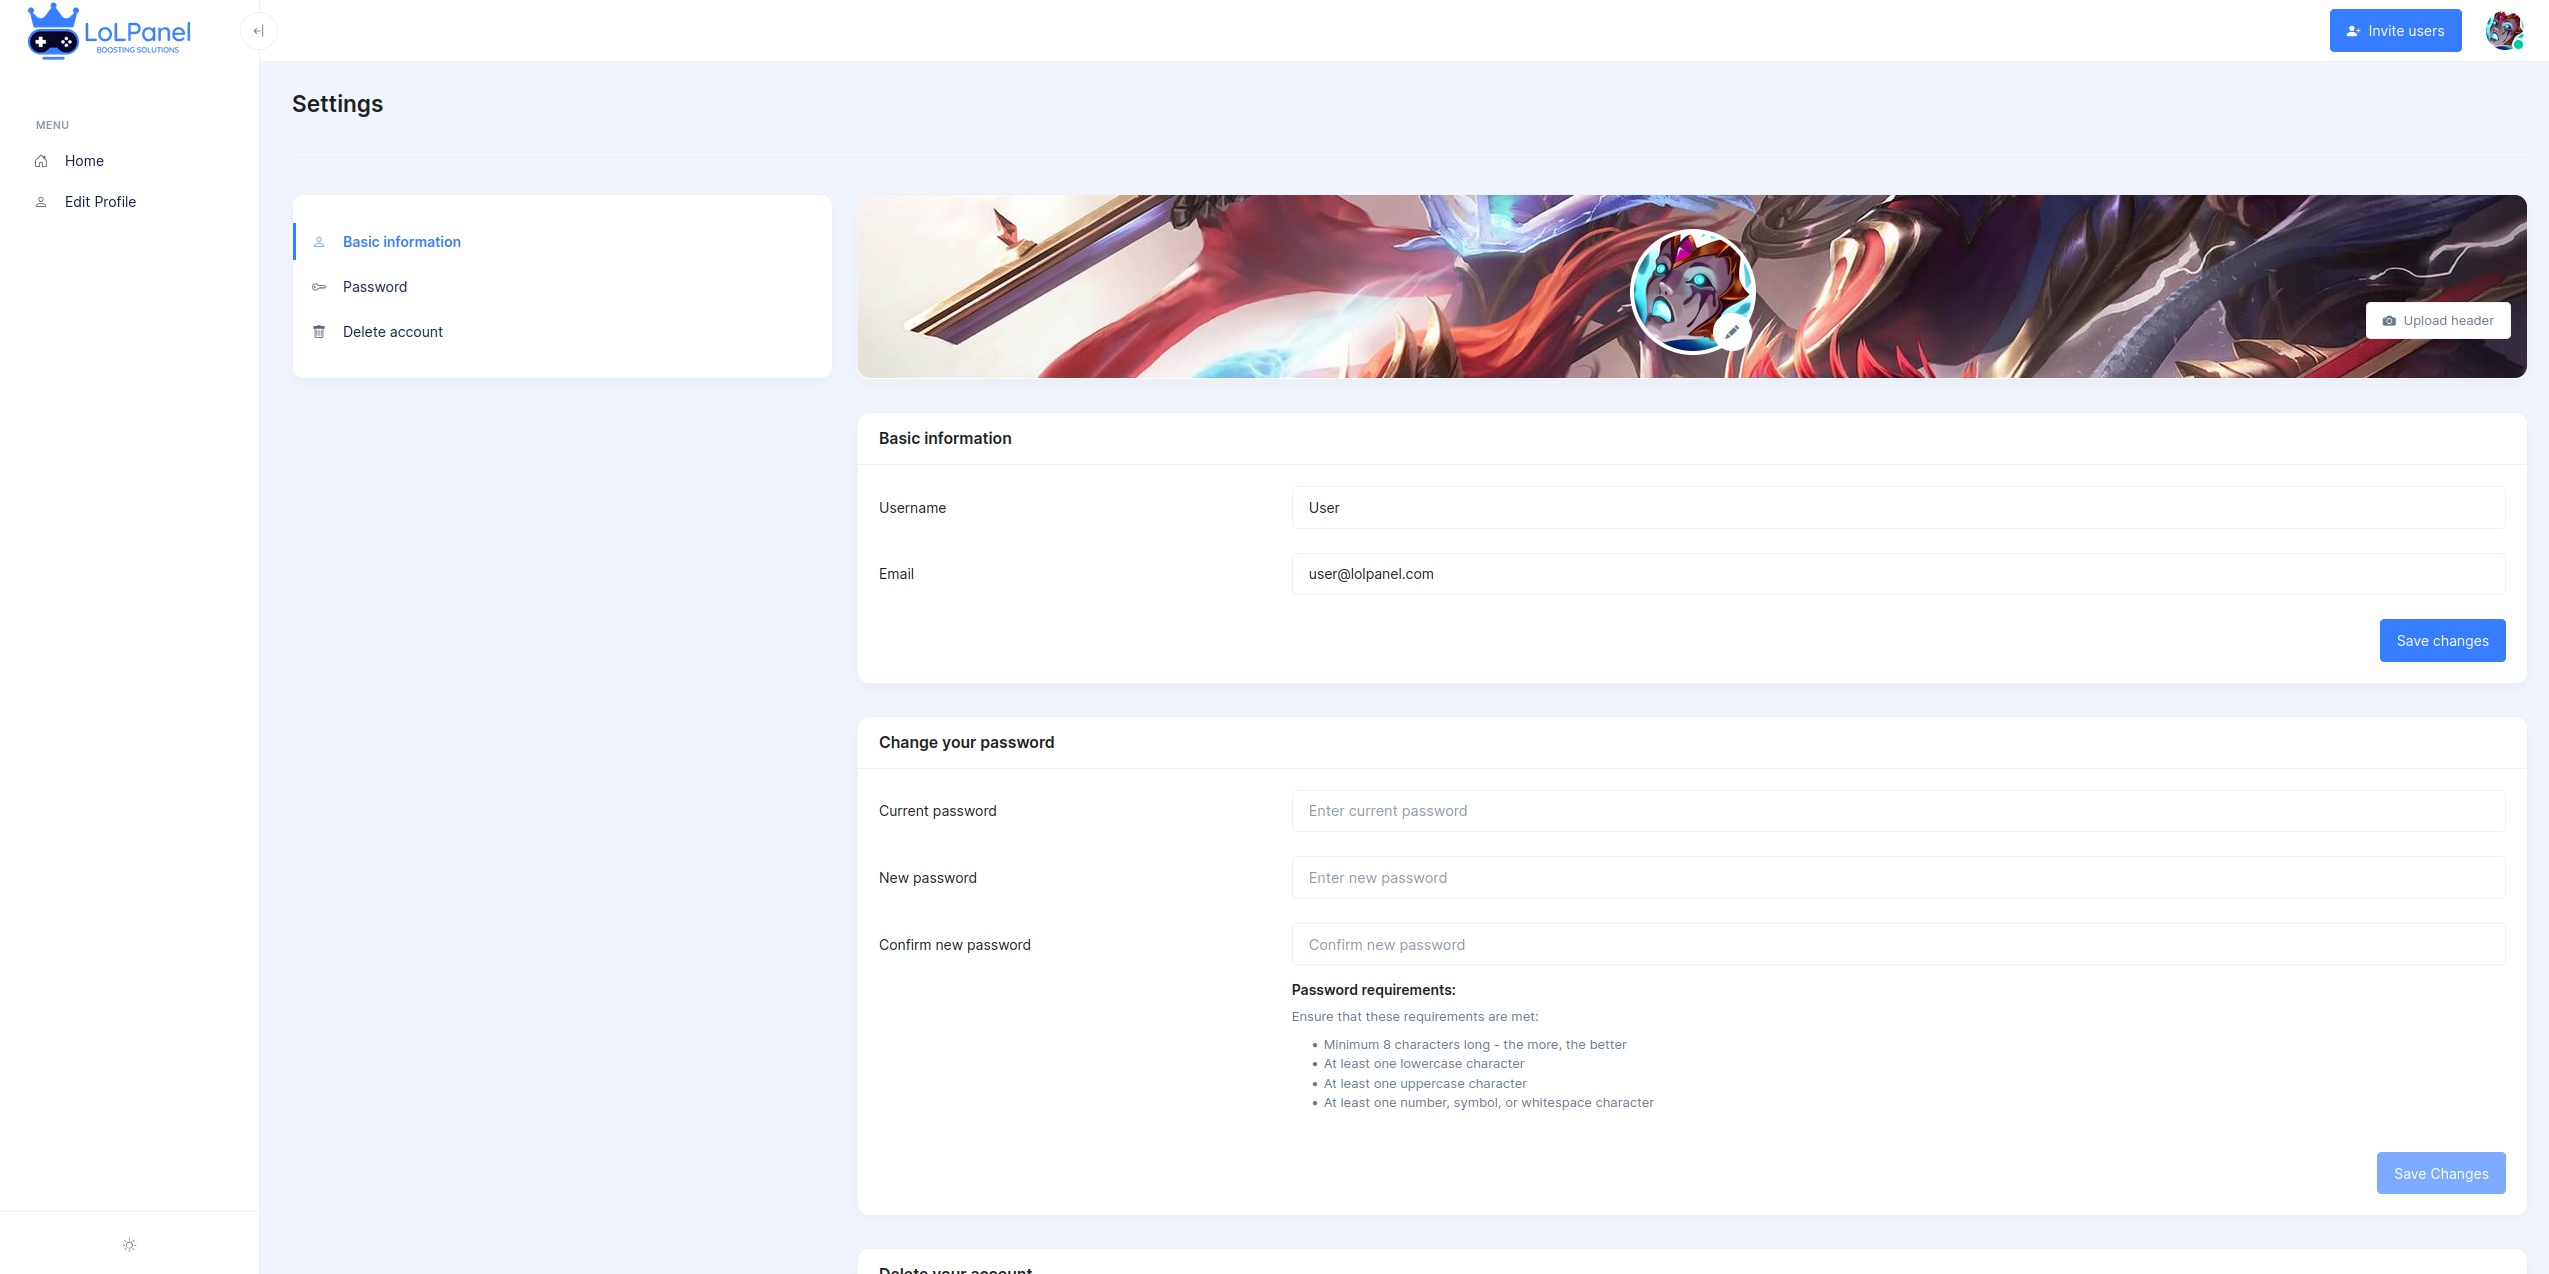Click the Edit Profile person icon
This screenshot has width=2549, height=1274.
[41, 202]
